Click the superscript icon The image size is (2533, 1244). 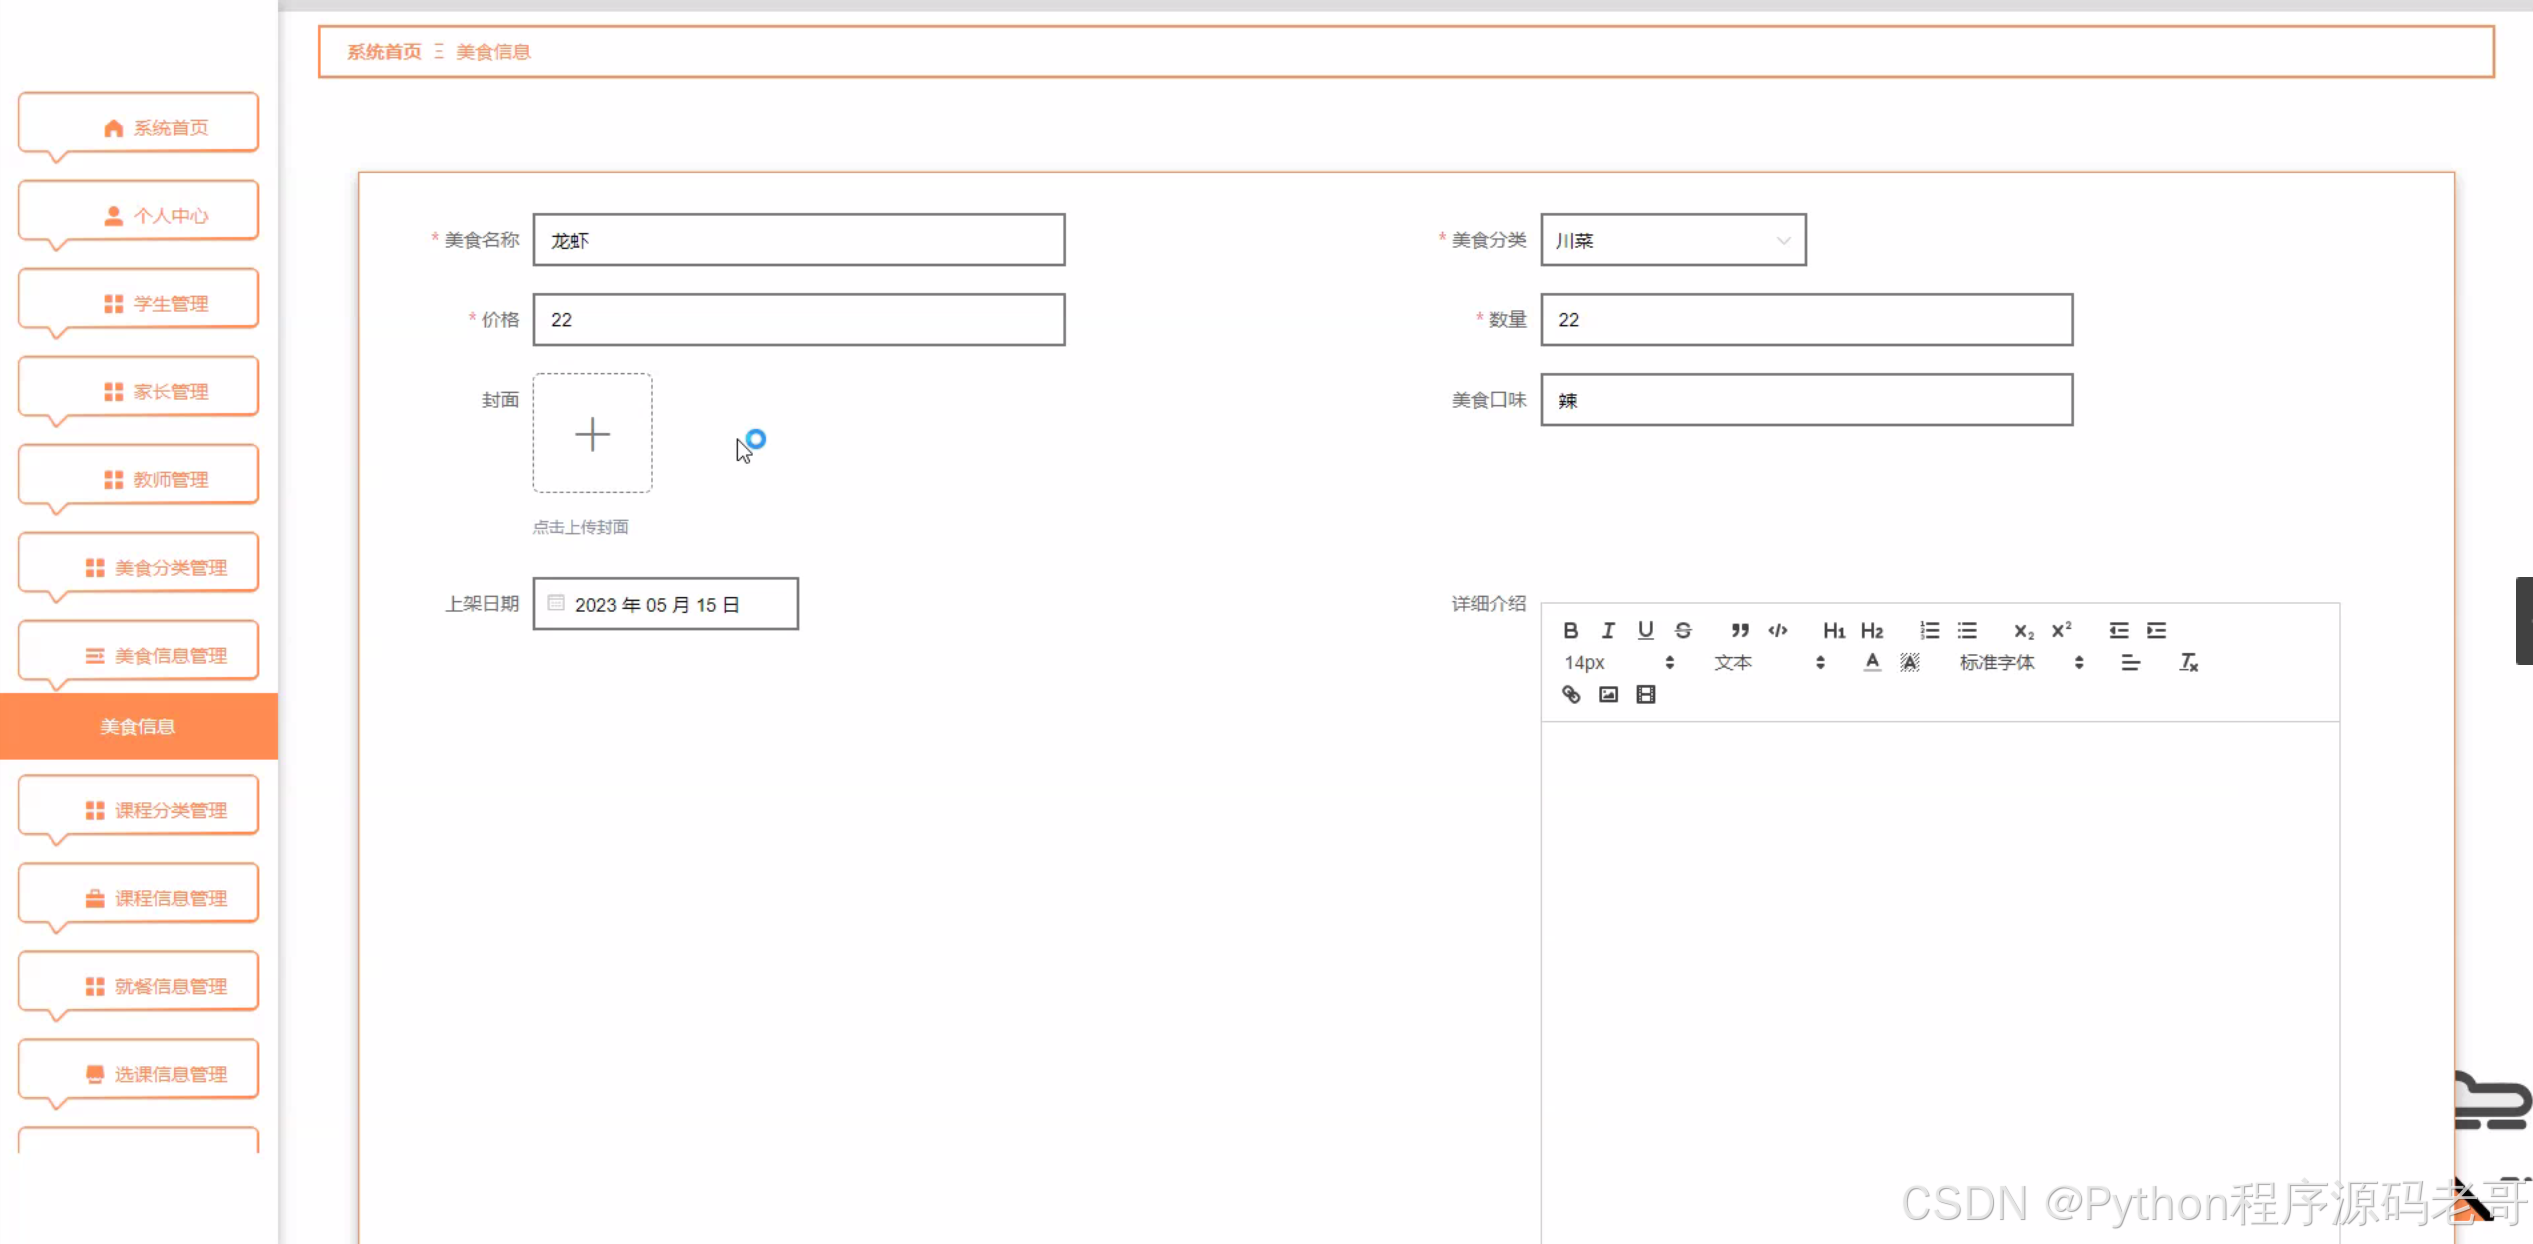(x=2061, y=630)
